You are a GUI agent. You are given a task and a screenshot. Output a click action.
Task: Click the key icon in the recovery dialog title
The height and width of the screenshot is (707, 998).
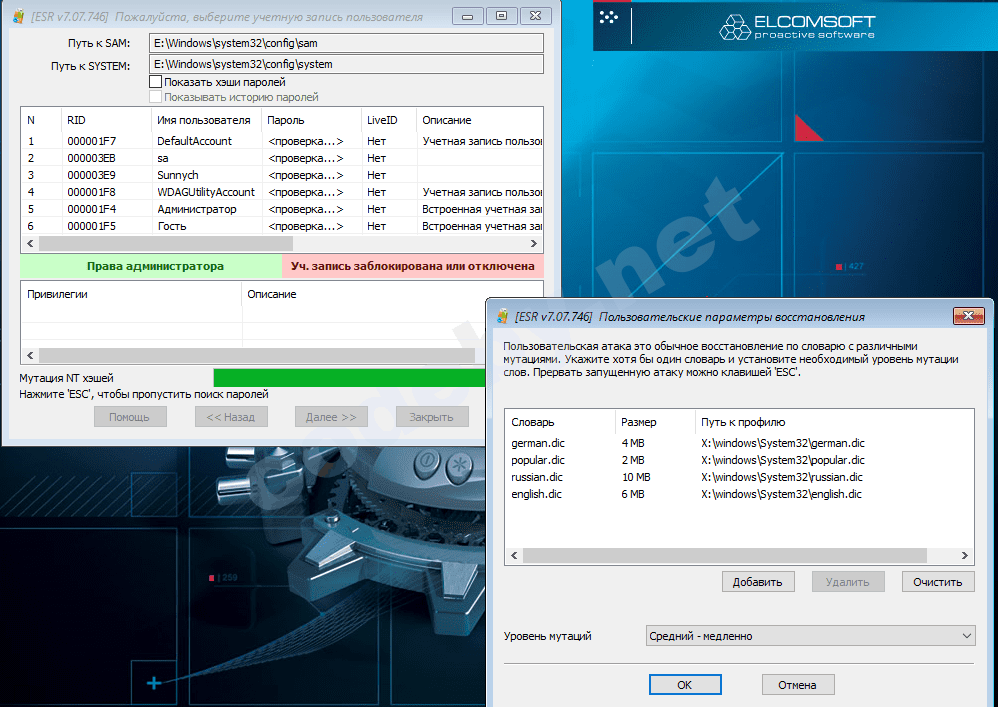pos(503,317)
